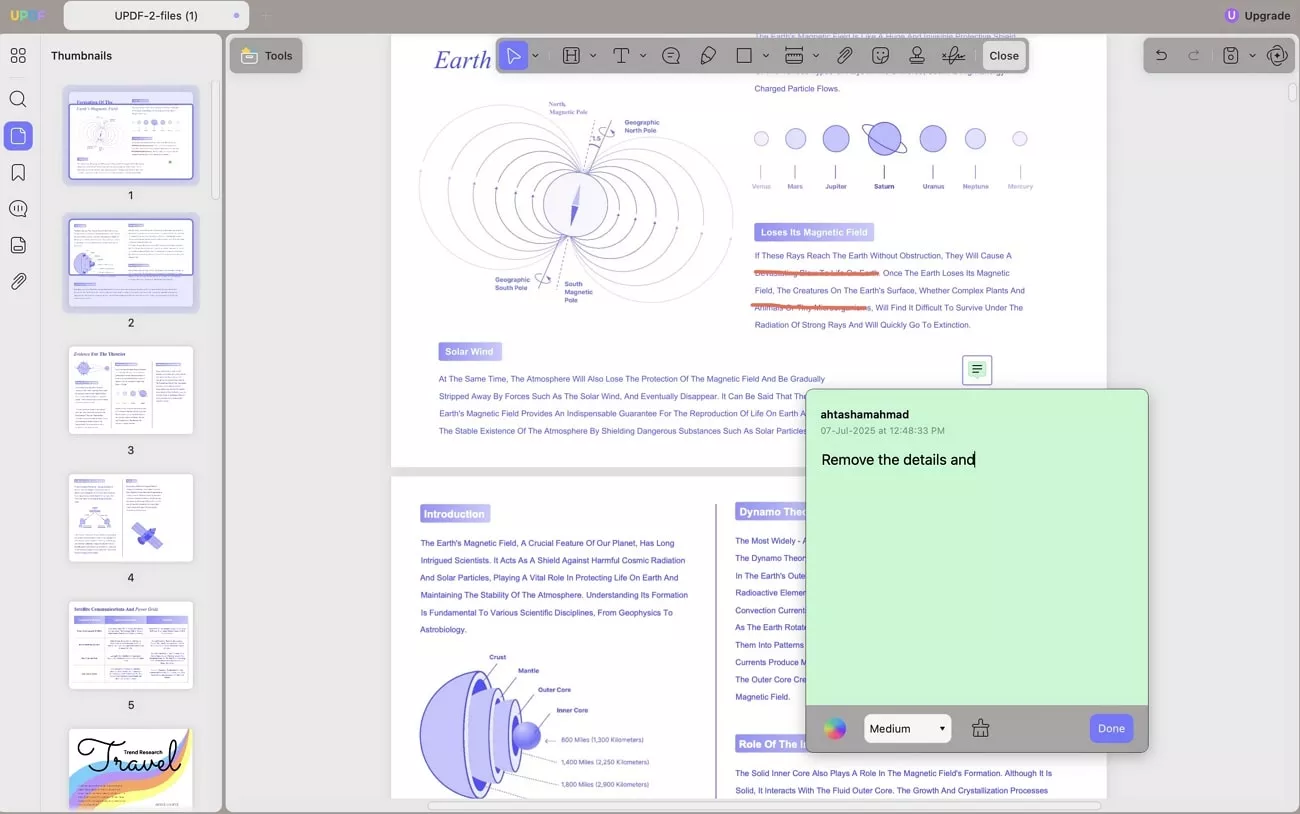Open page 5 table thumbnail

click(x=131, y=645)
